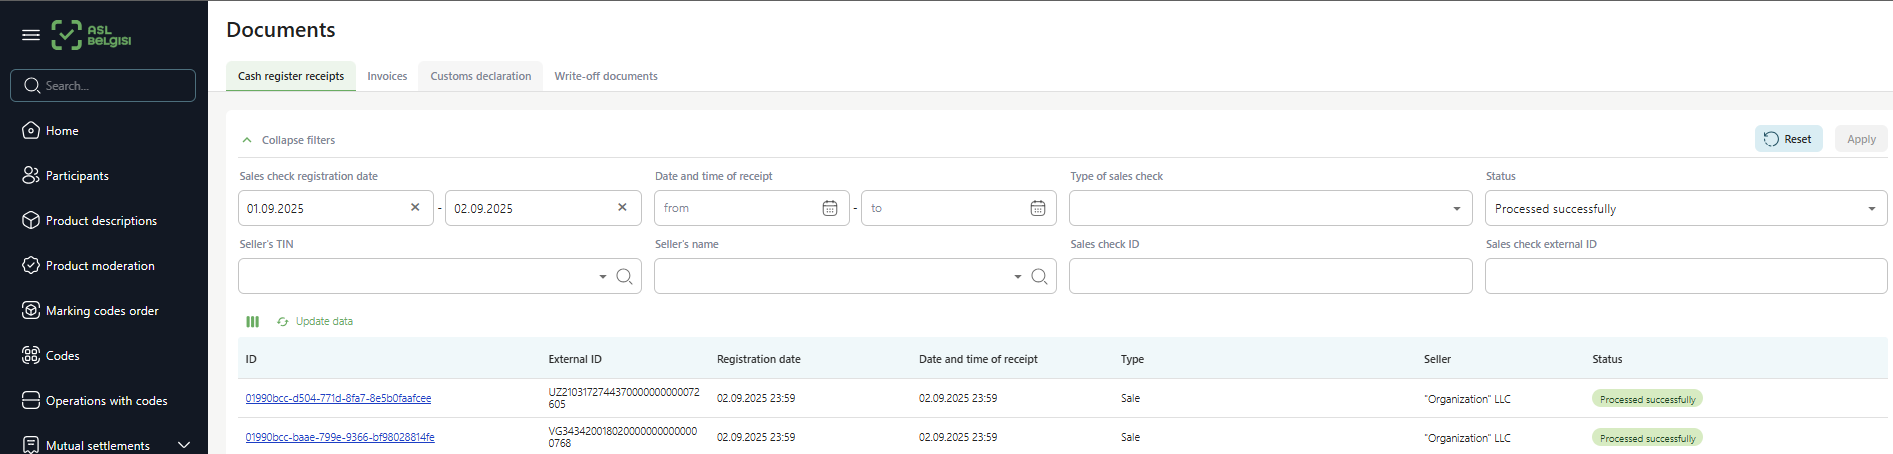This screenshot has width=1893, height=454.
Task: Expand Mutual settlements sidebar section
Action: [x=183, y=445]
